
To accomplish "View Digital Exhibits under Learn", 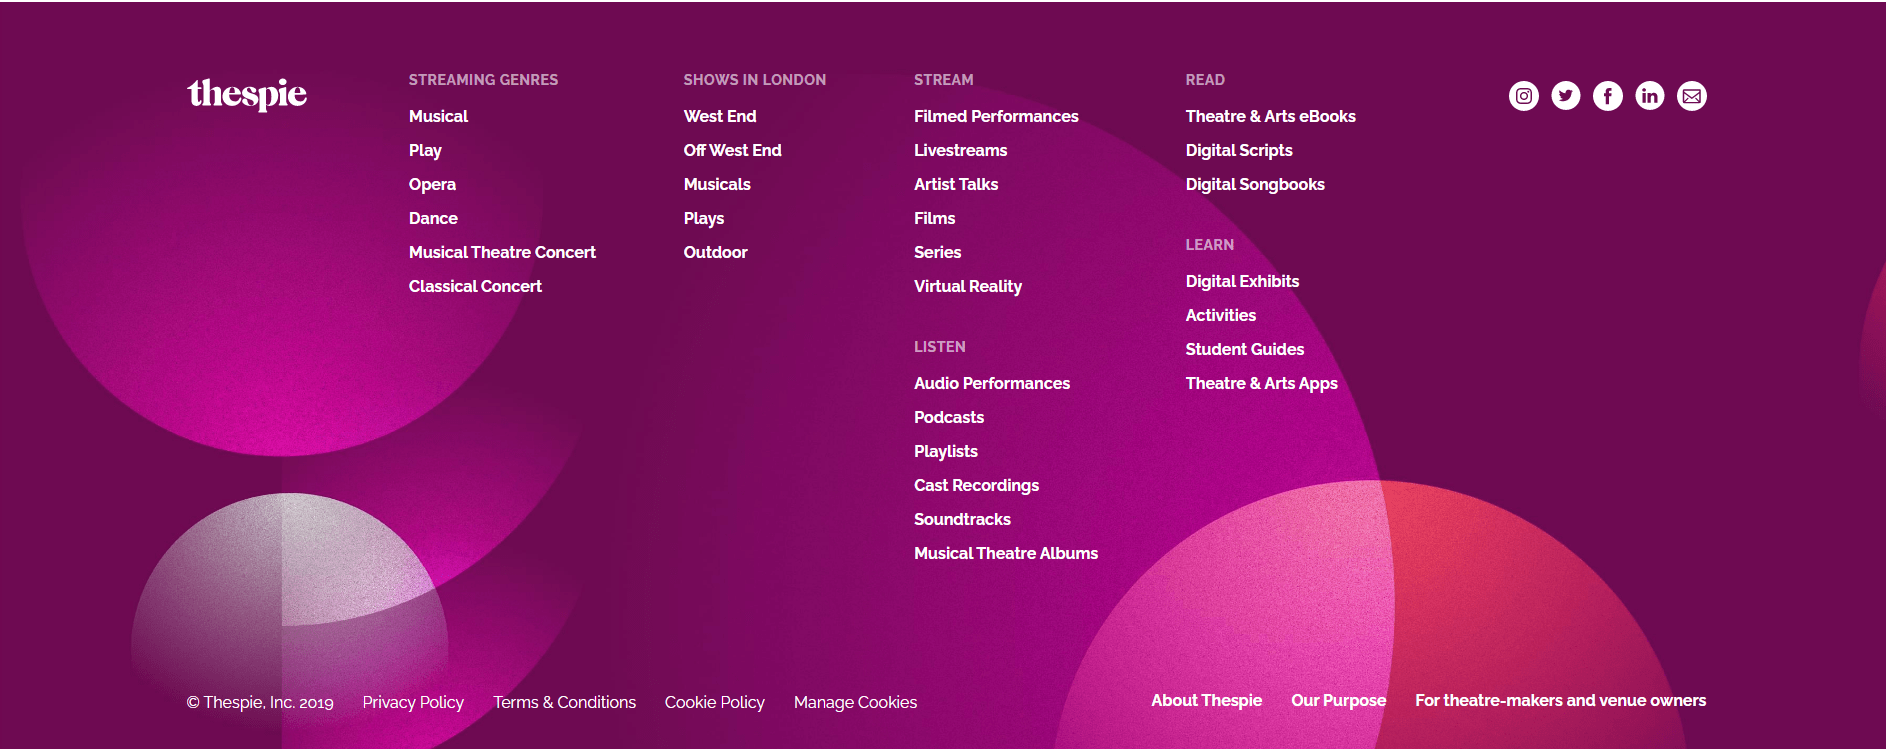I will (1242, 281).
